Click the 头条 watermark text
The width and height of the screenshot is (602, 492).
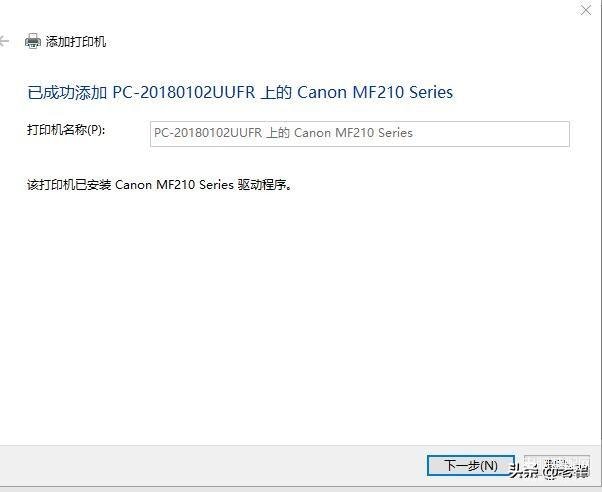(x=524, y=472)
